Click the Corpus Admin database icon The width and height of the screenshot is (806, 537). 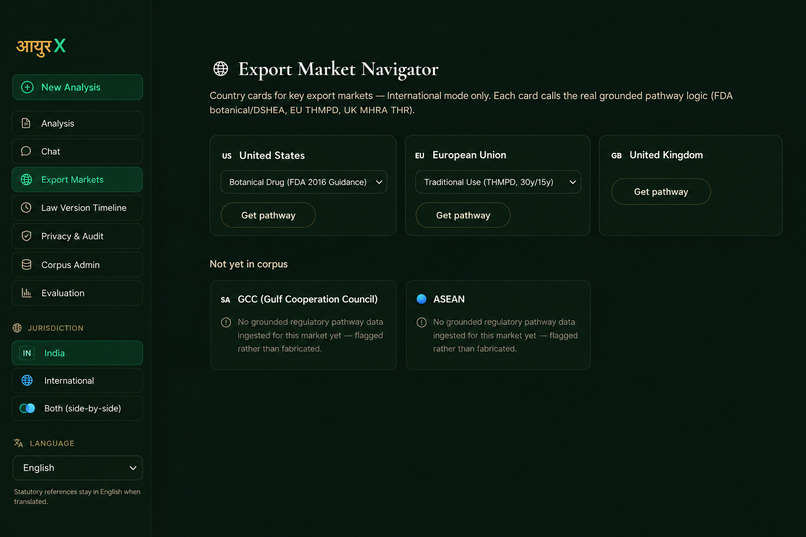point(26,265)
